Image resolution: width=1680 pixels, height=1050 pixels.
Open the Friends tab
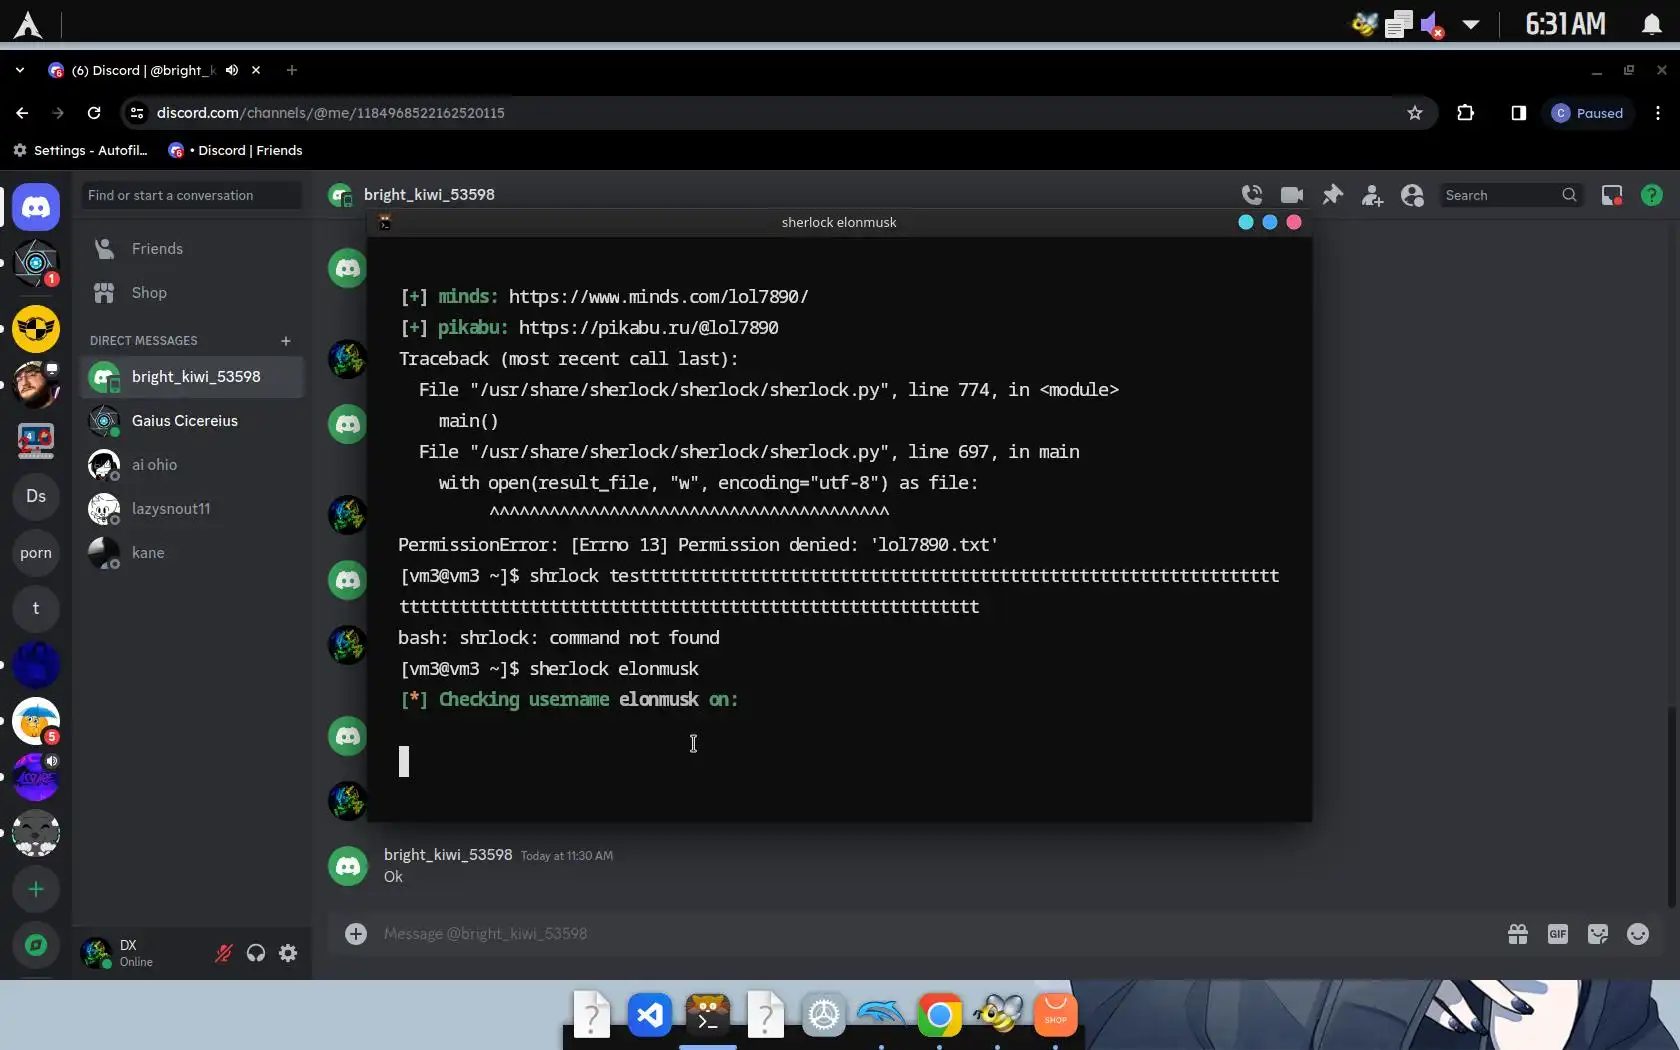pyautogui.click(x=192, y=249)
